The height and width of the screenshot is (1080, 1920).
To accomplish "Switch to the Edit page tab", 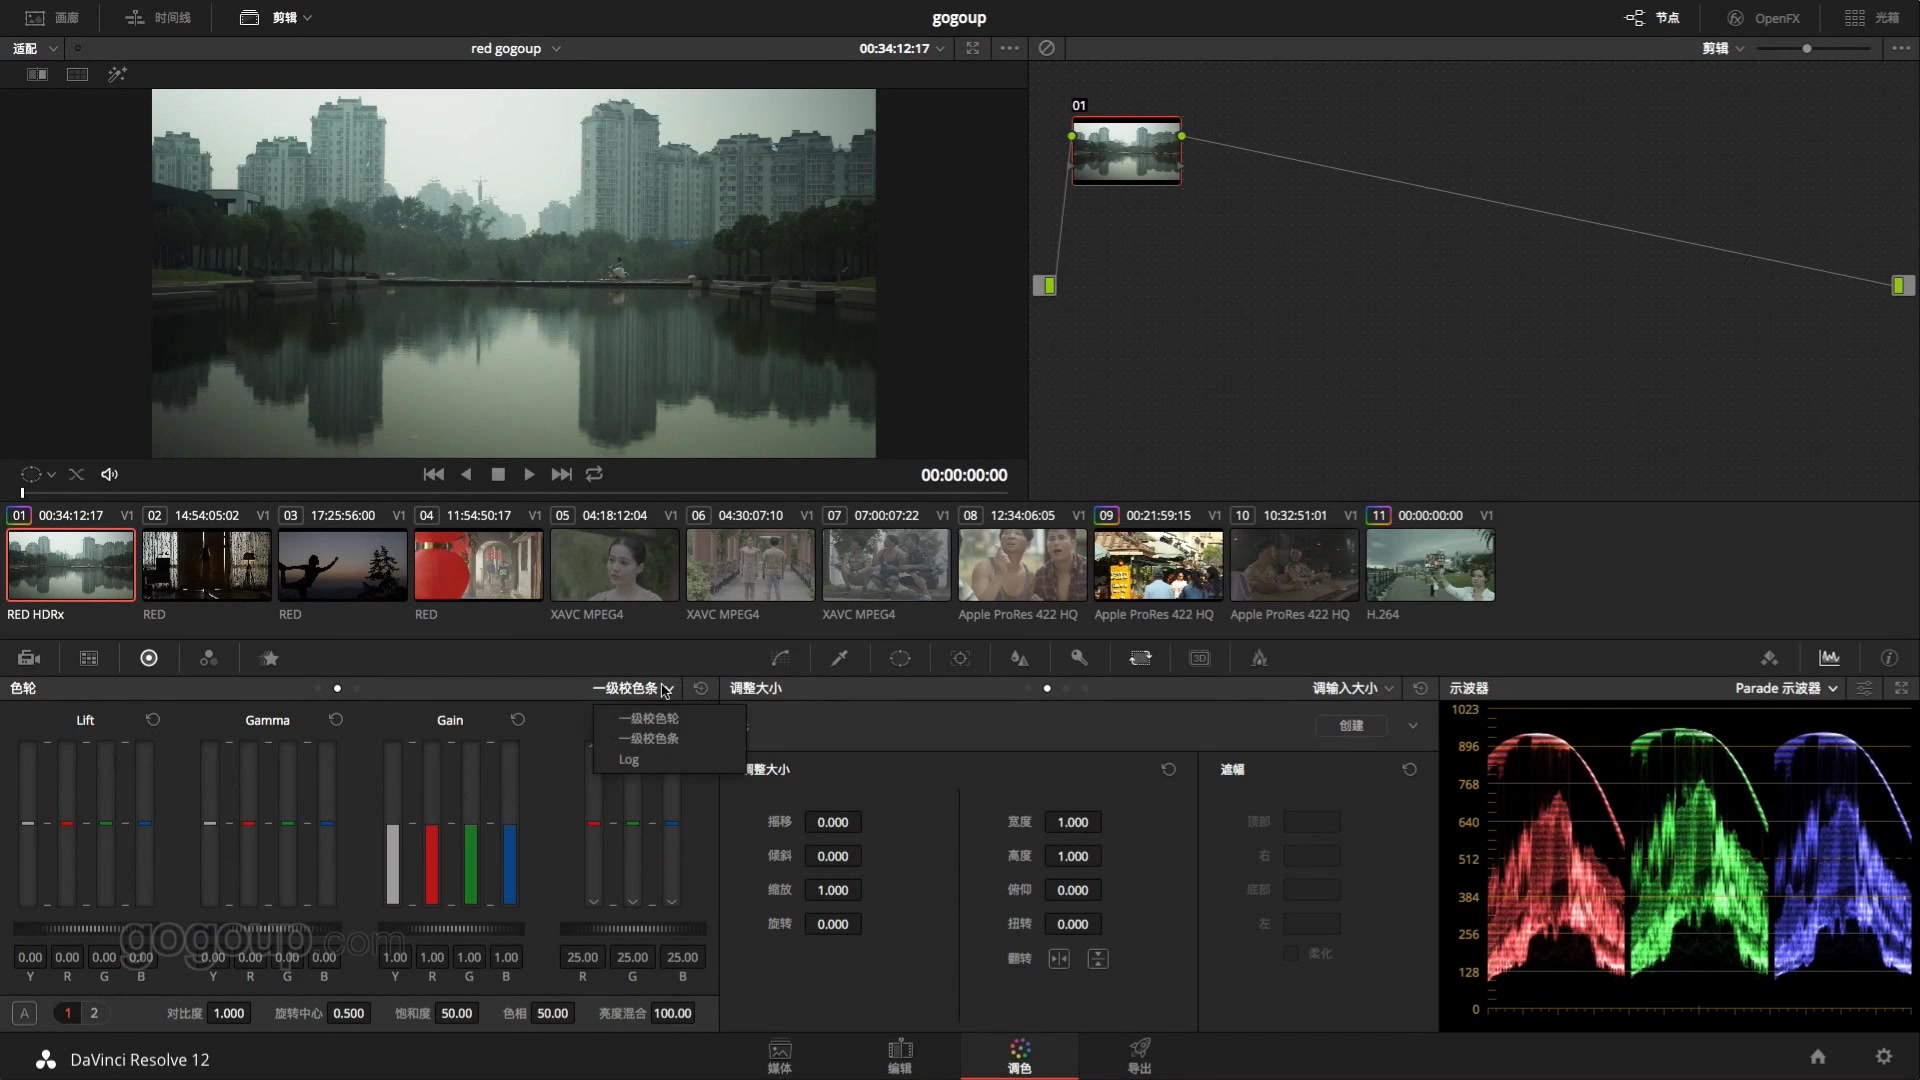I will pyautogui.click(x=900, y=1056).
